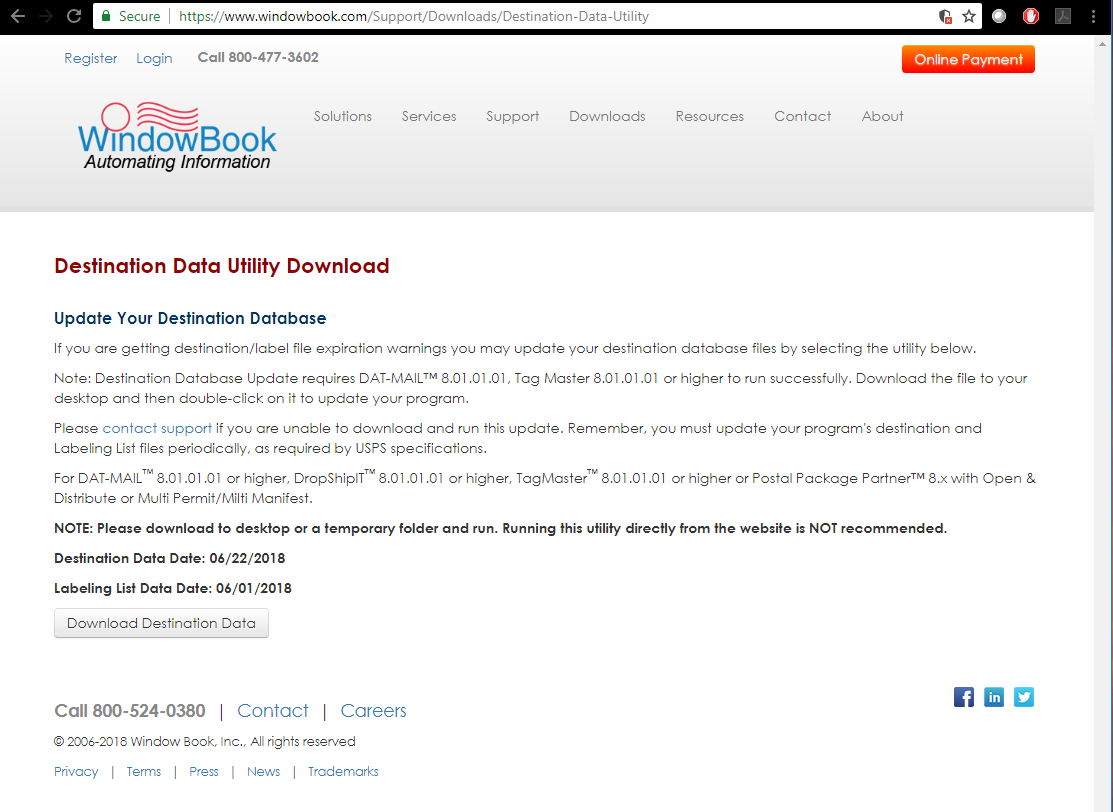Open the Support menu
Viewport: 1113px width, 812px height.
click(512, 116)
